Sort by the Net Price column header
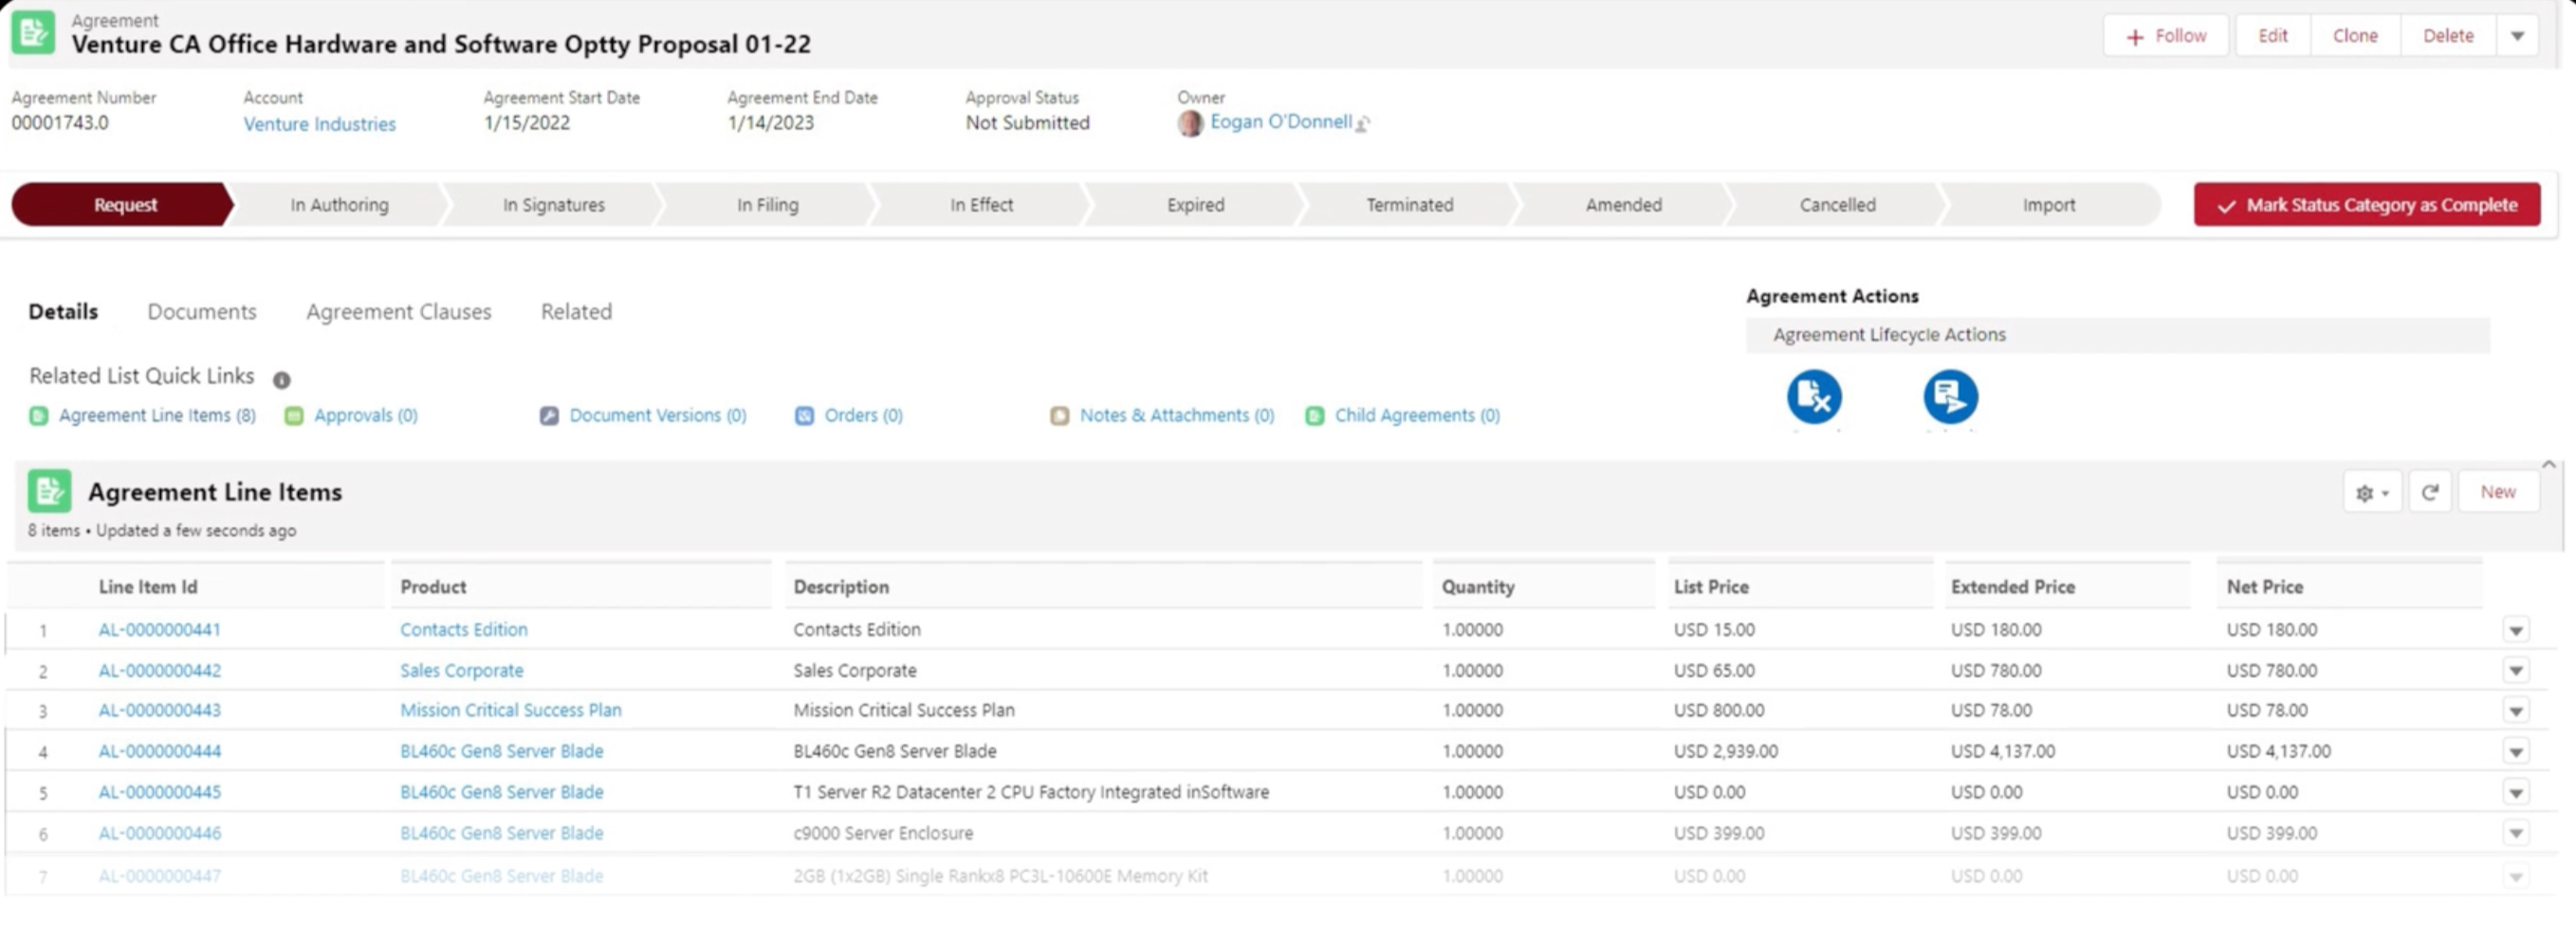Screen dimensions: 2576x926 (2264, 587)
